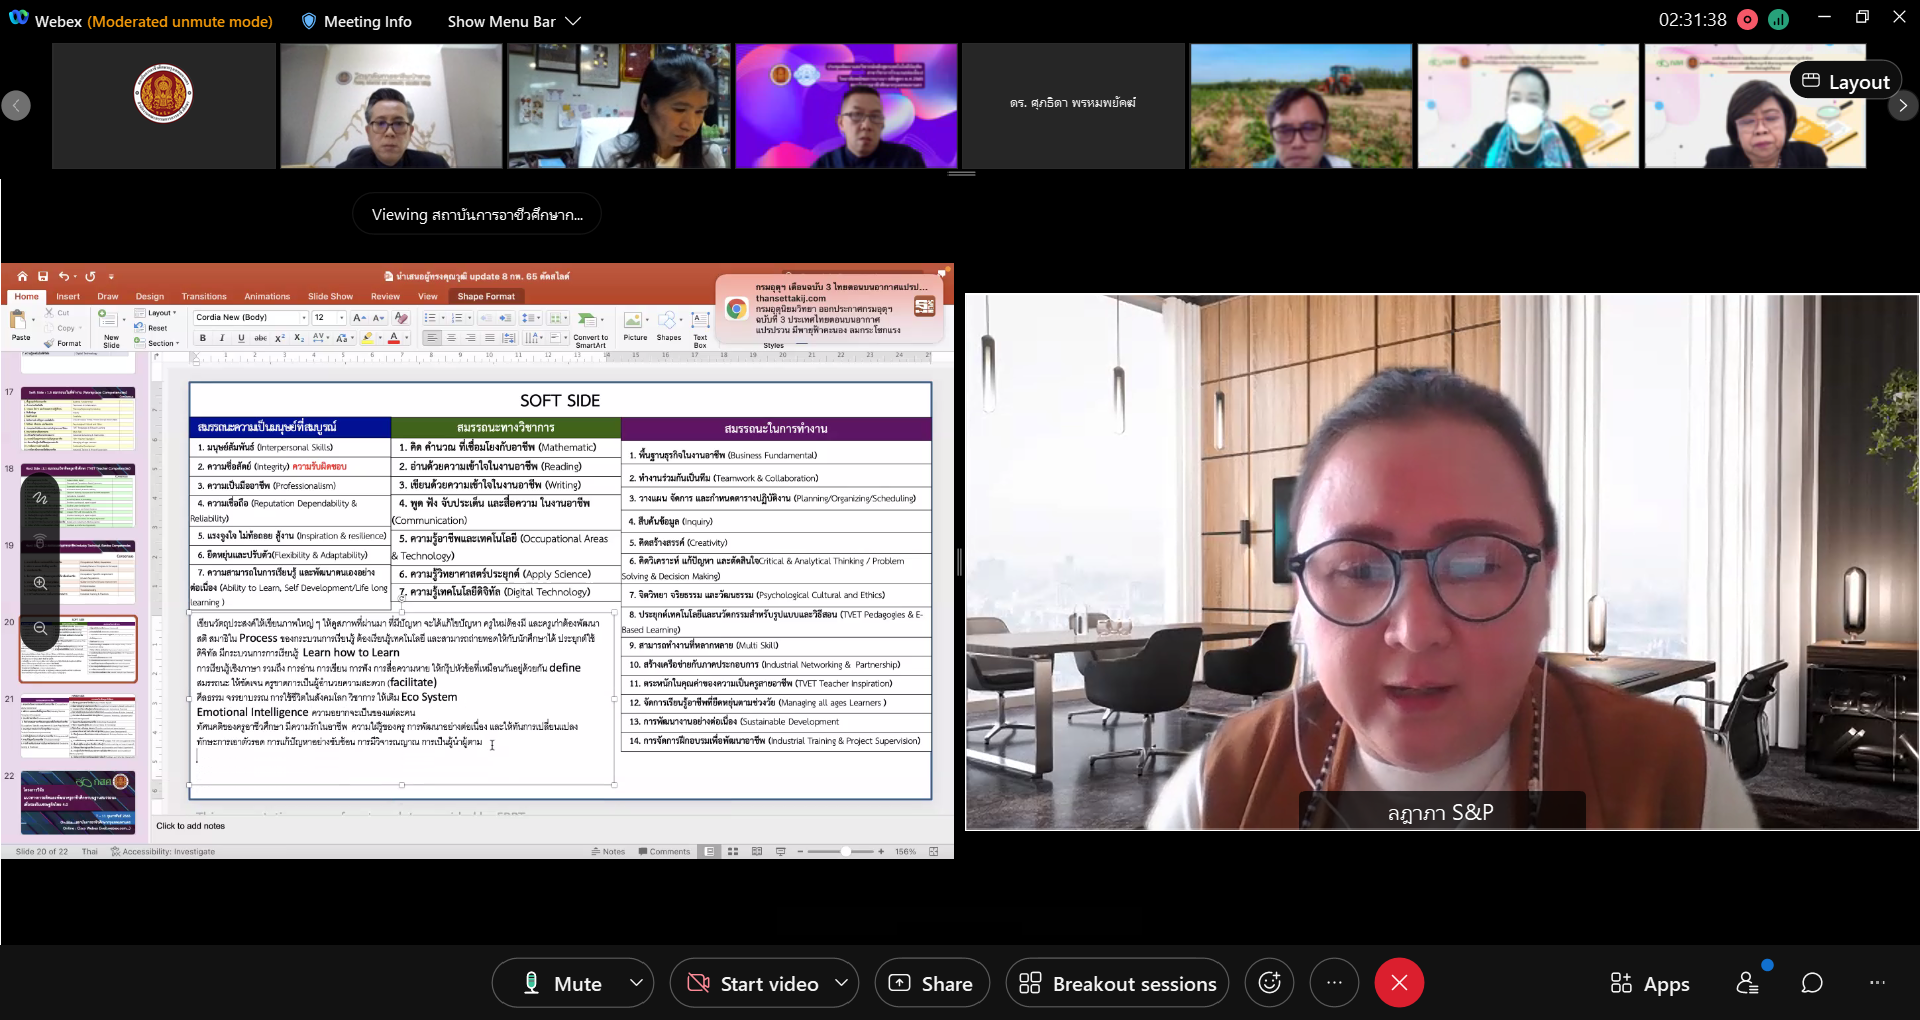Viewport: 1920px width, 1020px height.
Task: Switch to the Draw ribbon tab
Action: (x=108, y=296)
